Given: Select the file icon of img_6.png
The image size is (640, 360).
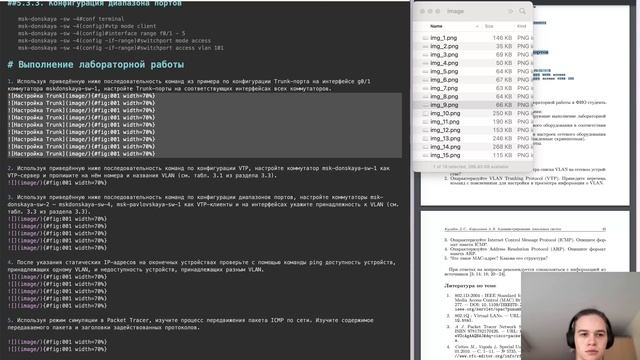Looking at the screenshot, I should (425, 80).
